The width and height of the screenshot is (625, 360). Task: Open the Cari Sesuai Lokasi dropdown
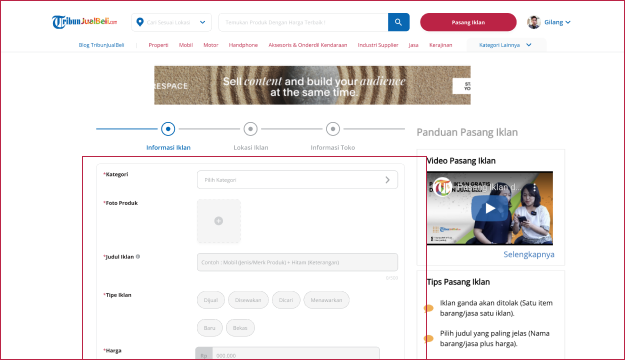pyautogui.click(x=171, y=22)
